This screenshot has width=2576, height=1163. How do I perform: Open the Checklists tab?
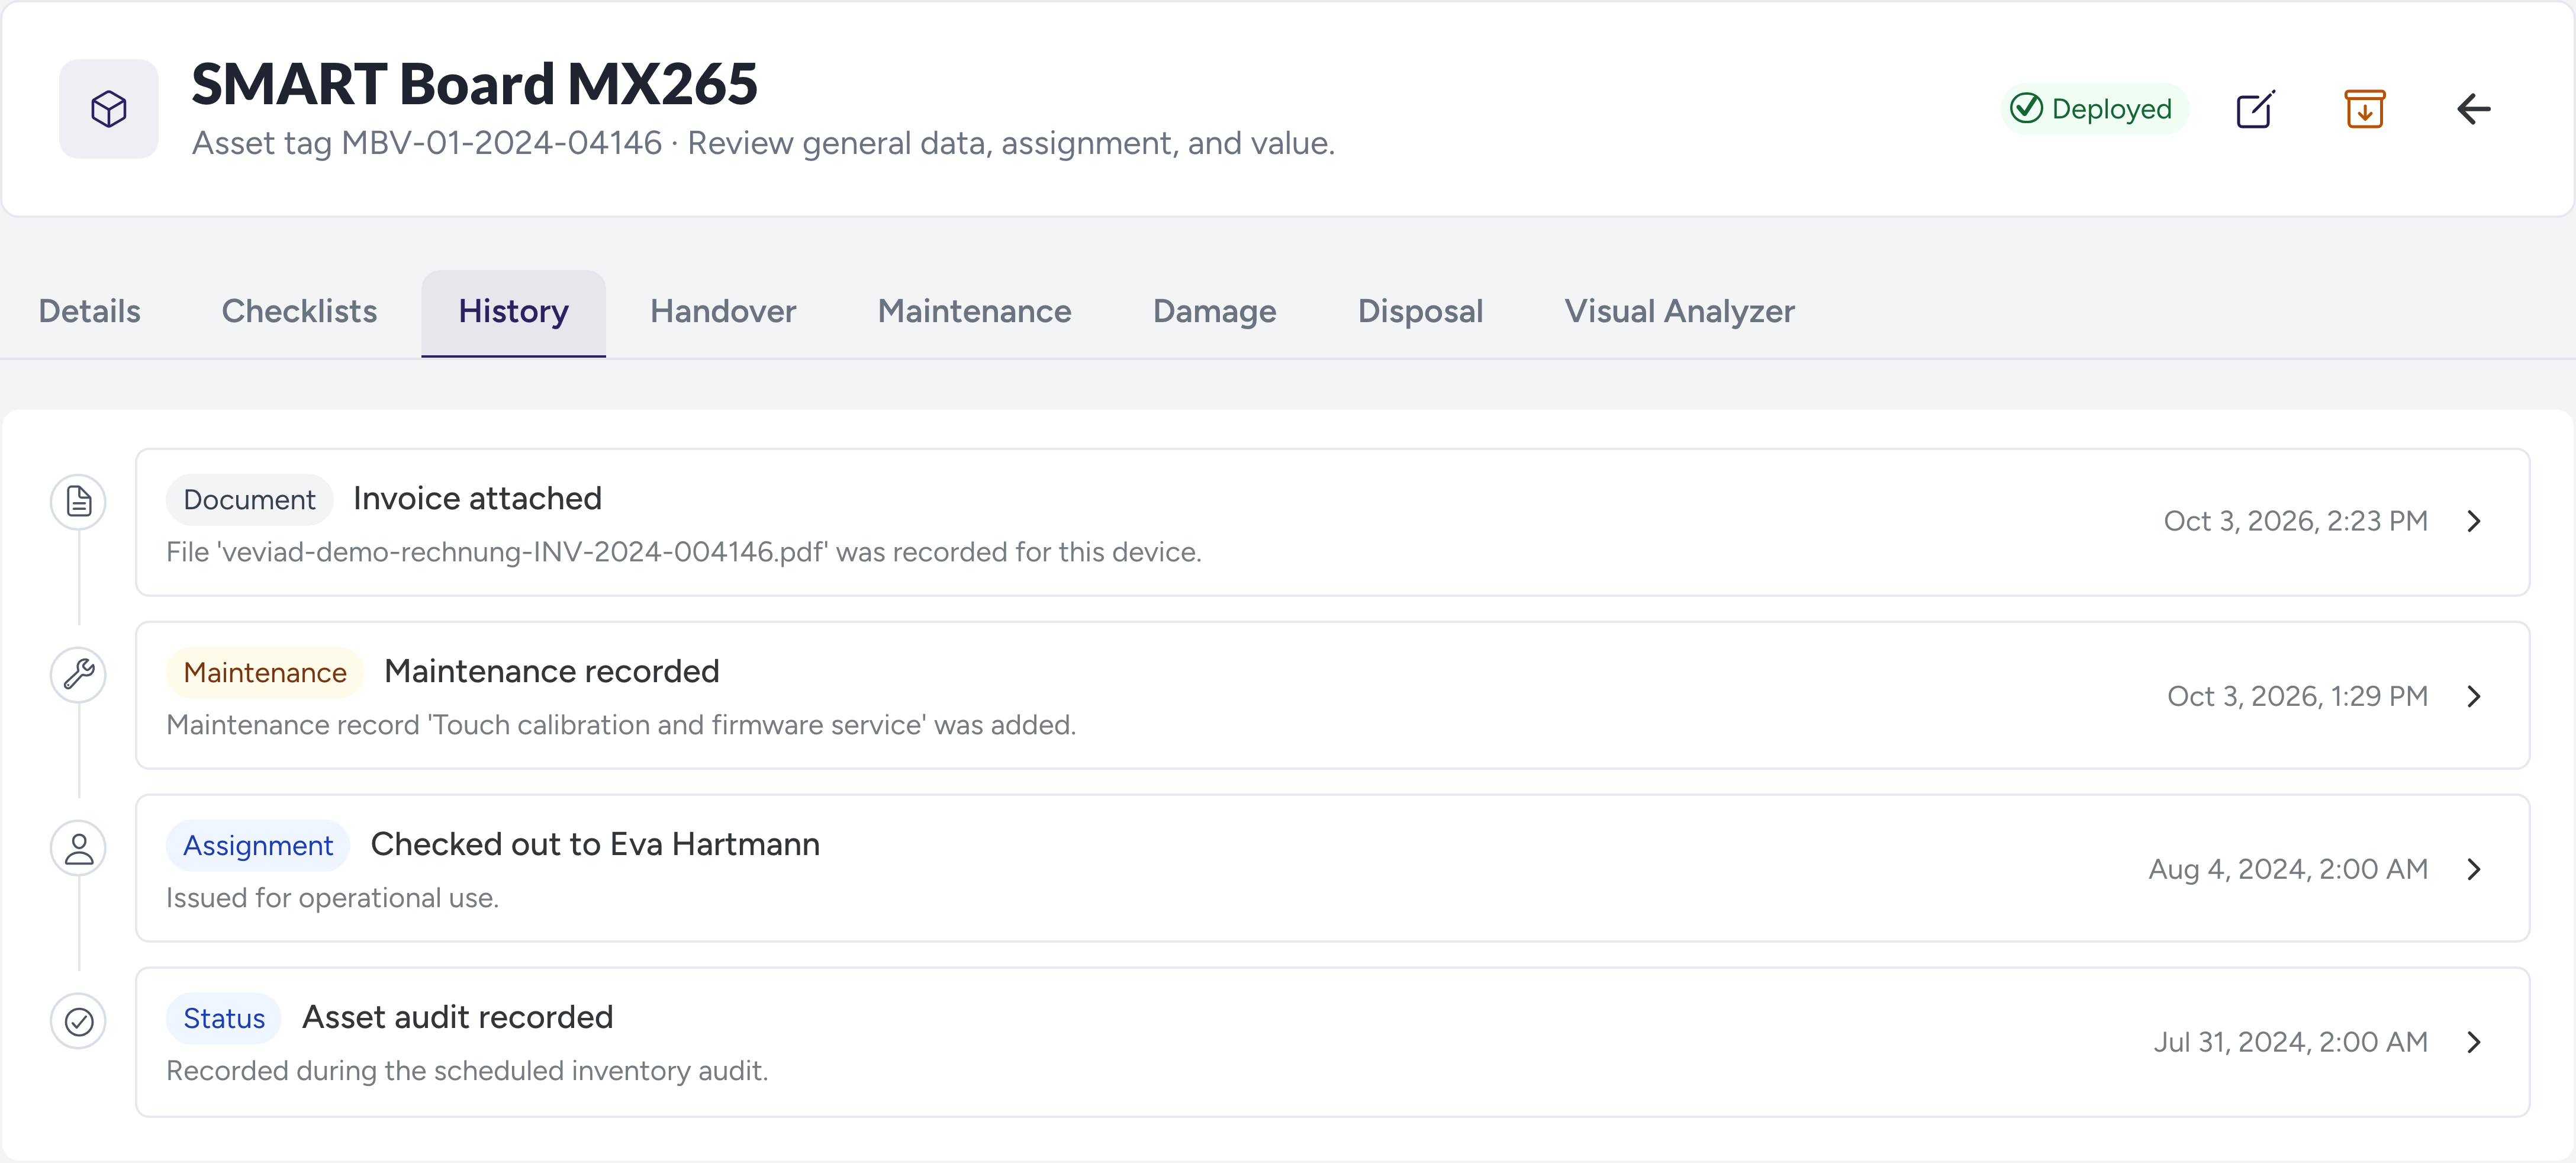pyautogui.click(x=299, y=312)
